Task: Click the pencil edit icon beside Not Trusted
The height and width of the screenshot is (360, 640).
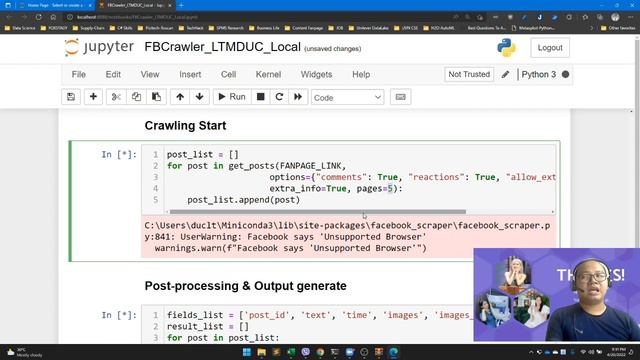Action: 505,74
